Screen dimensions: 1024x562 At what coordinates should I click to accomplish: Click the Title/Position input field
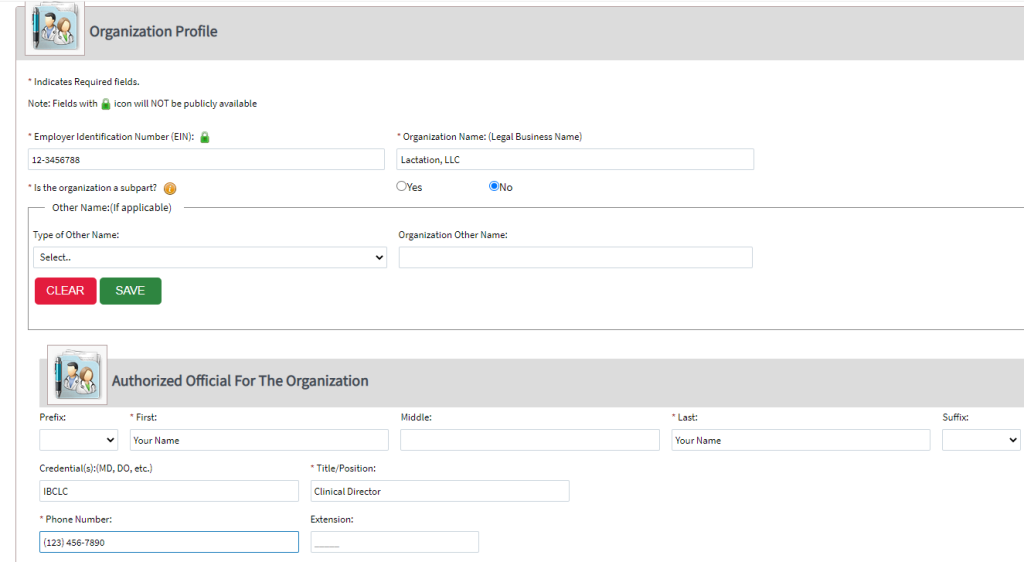pyautogui.click(x=440, y=491)
